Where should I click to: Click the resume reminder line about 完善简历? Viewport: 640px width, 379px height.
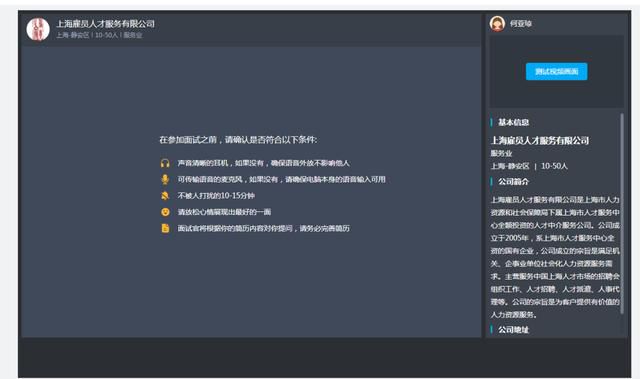pos(263,228)
